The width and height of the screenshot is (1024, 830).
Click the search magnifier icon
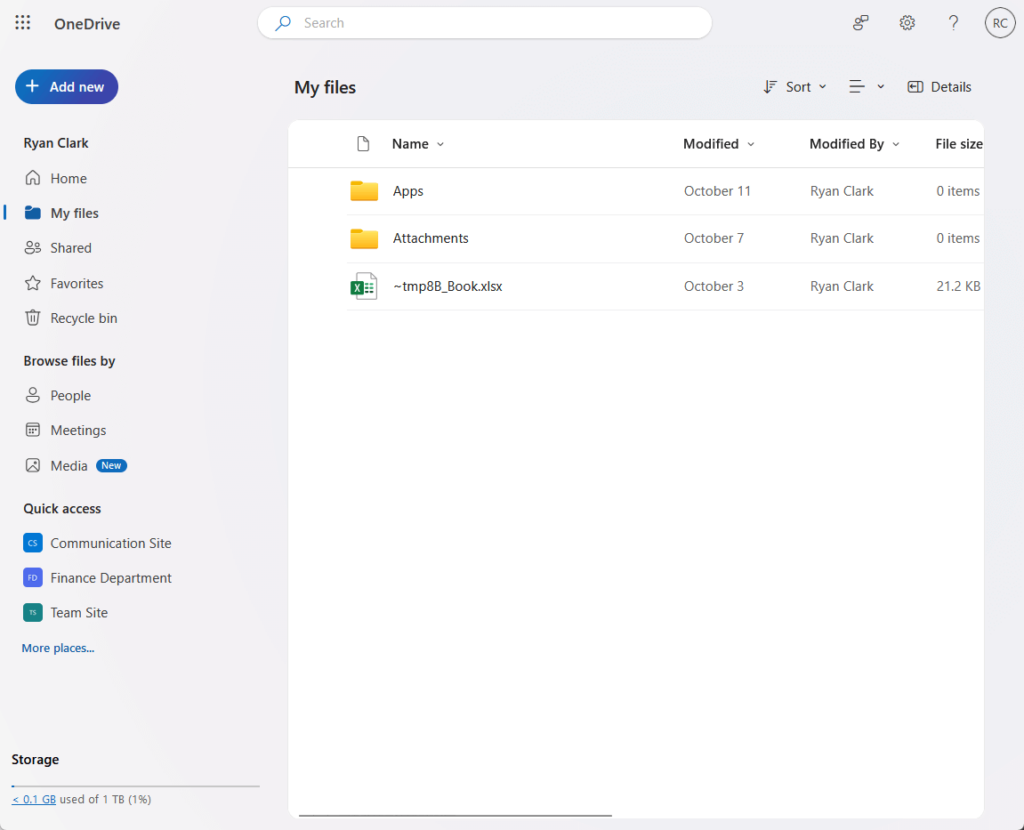tap(283, 24)
